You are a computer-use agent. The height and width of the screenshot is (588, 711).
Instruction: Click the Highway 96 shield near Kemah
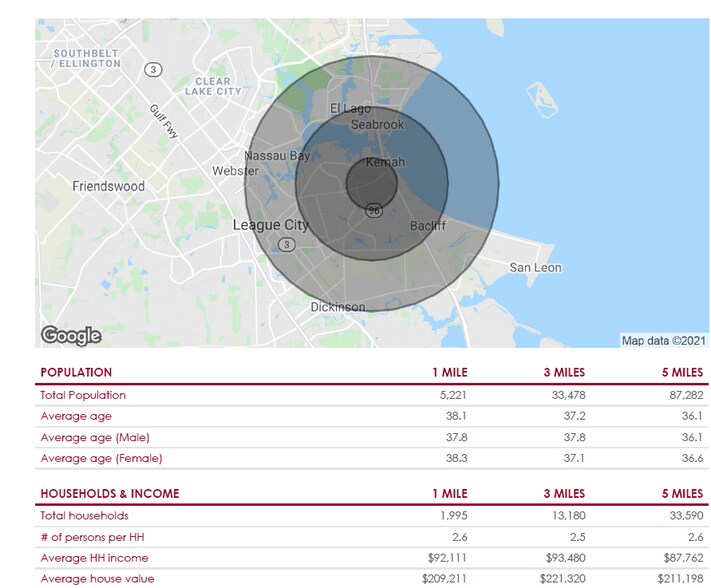click(373, 211)
